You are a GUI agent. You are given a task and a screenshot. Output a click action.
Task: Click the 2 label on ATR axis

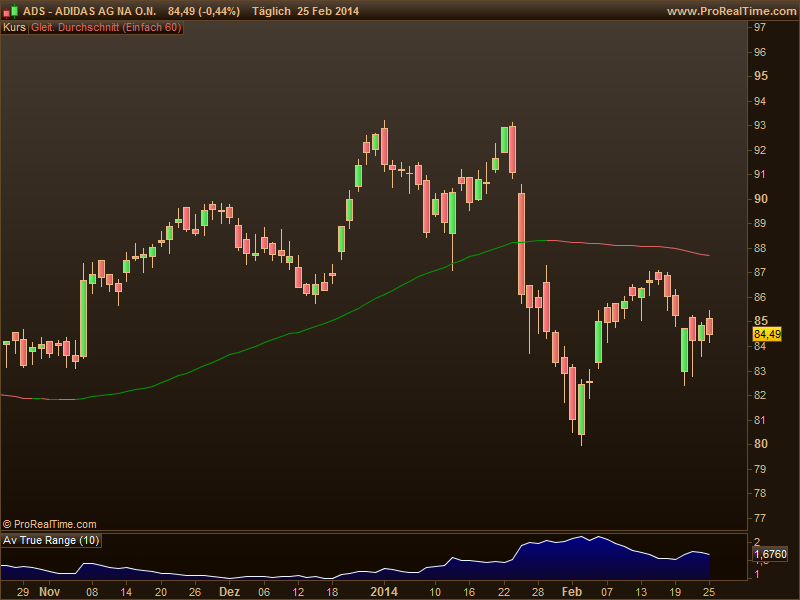757,541
